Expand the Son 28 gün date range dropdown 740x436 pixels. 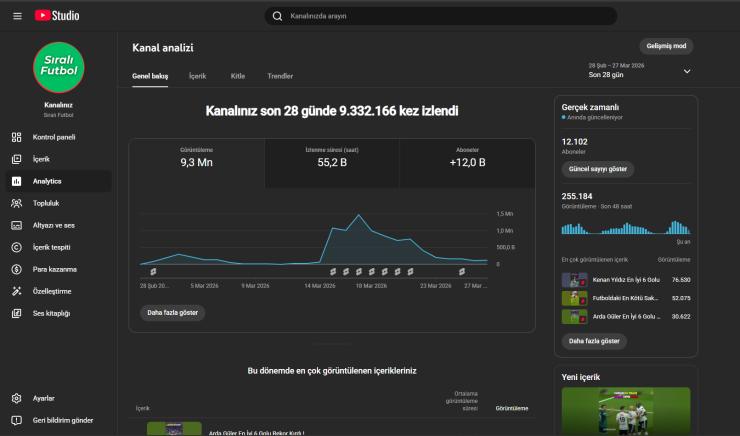click(687, 71)
